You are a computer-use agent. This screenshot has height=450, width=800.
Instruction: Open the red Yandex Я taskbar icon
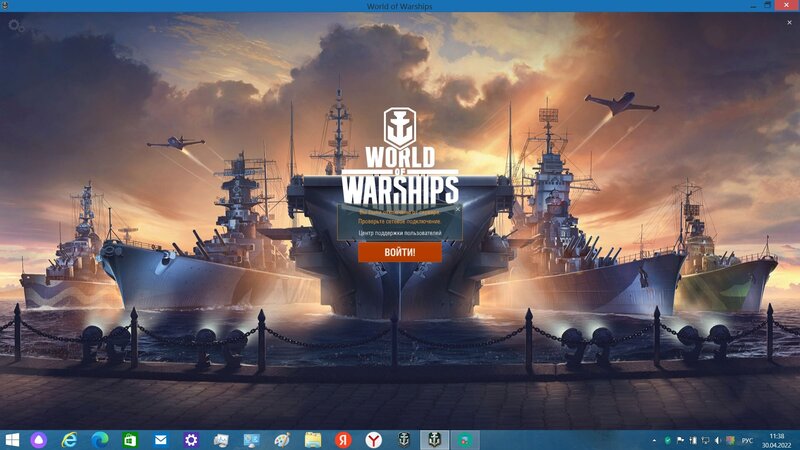coord(343,440)
